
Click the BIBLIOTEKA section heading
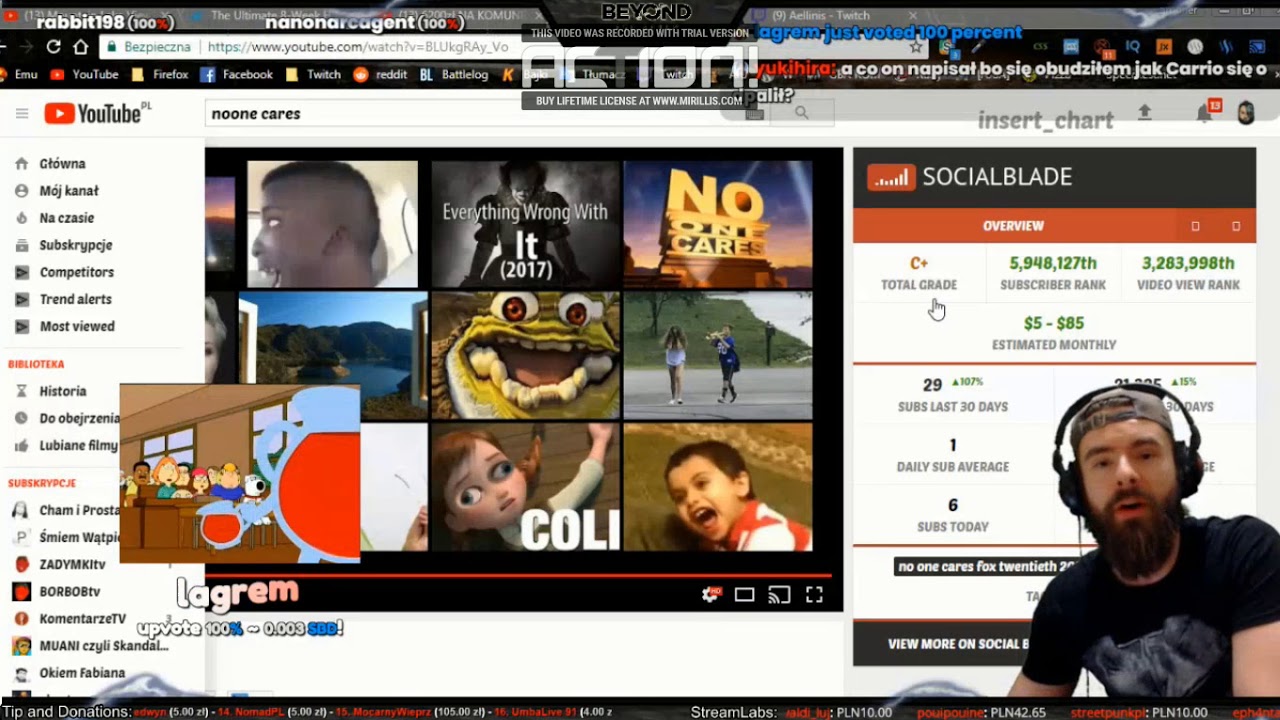point(36,365)
